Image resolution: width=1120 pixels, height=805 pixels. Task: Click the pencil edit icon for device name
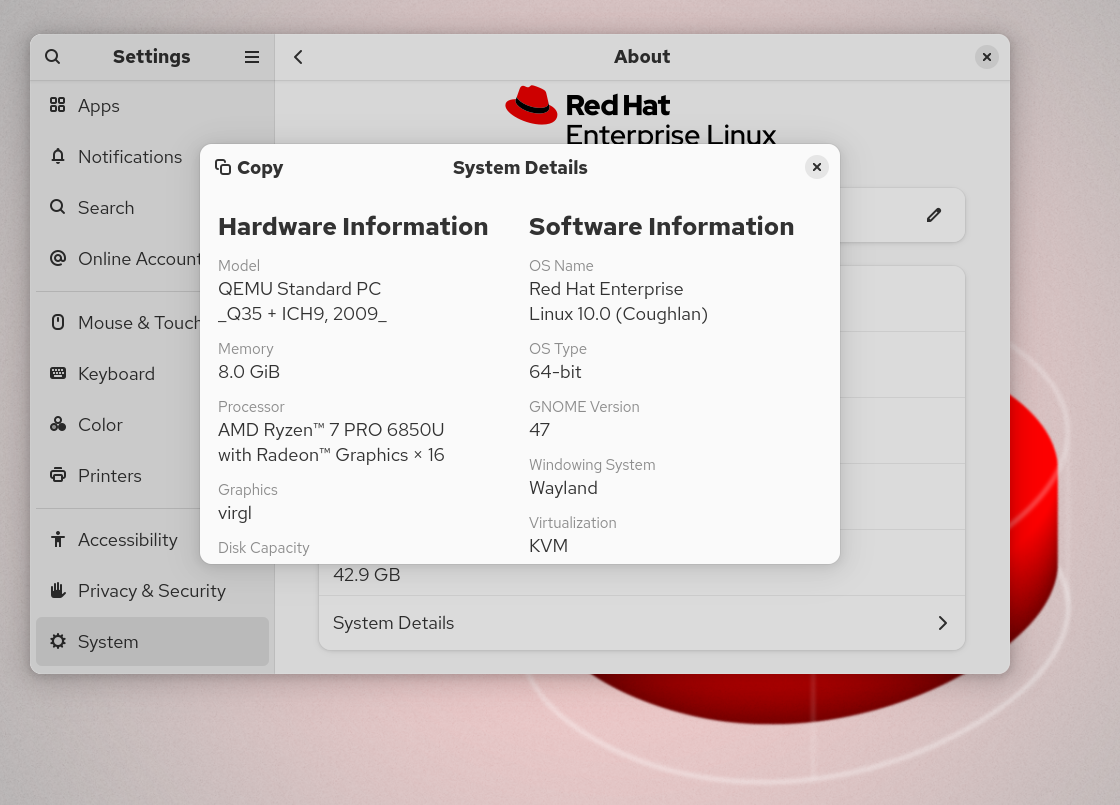[934, 215]
